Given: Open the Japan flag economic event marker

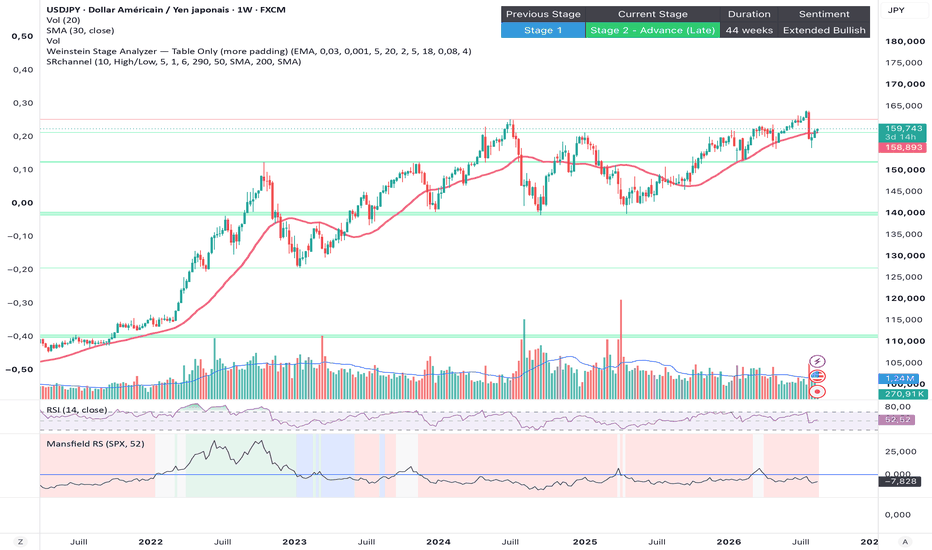Looking at the screenshot, I should click(x=818, y=391).
